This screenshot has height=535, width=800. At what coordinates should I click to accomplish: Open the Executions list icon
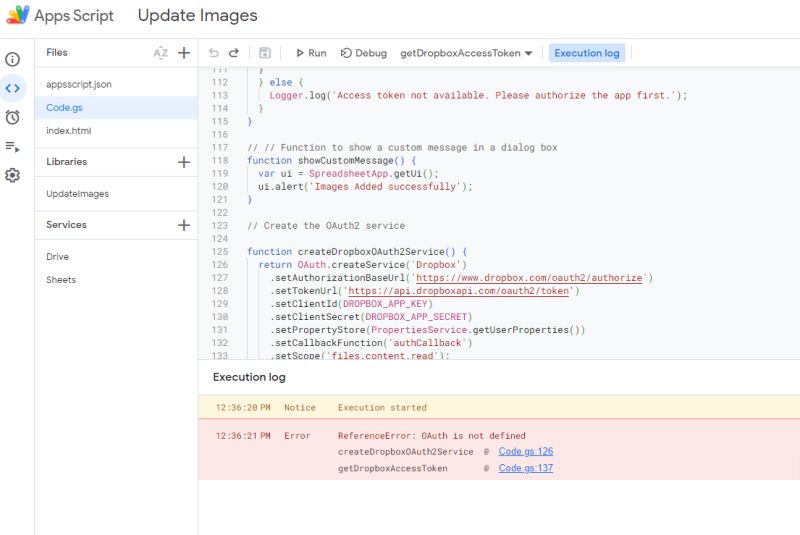pyautogui.click(x=12, y=147)
